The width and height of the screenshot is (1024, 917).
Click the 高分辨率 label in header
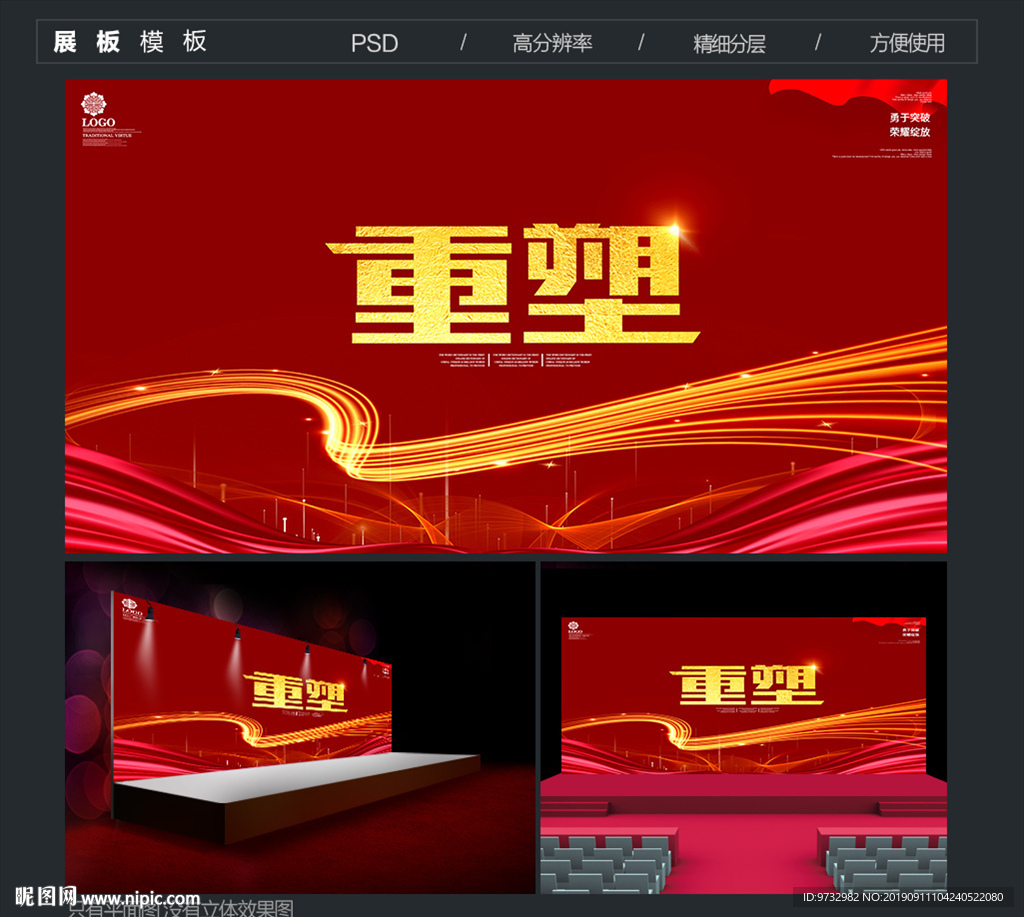click(552, 43)
